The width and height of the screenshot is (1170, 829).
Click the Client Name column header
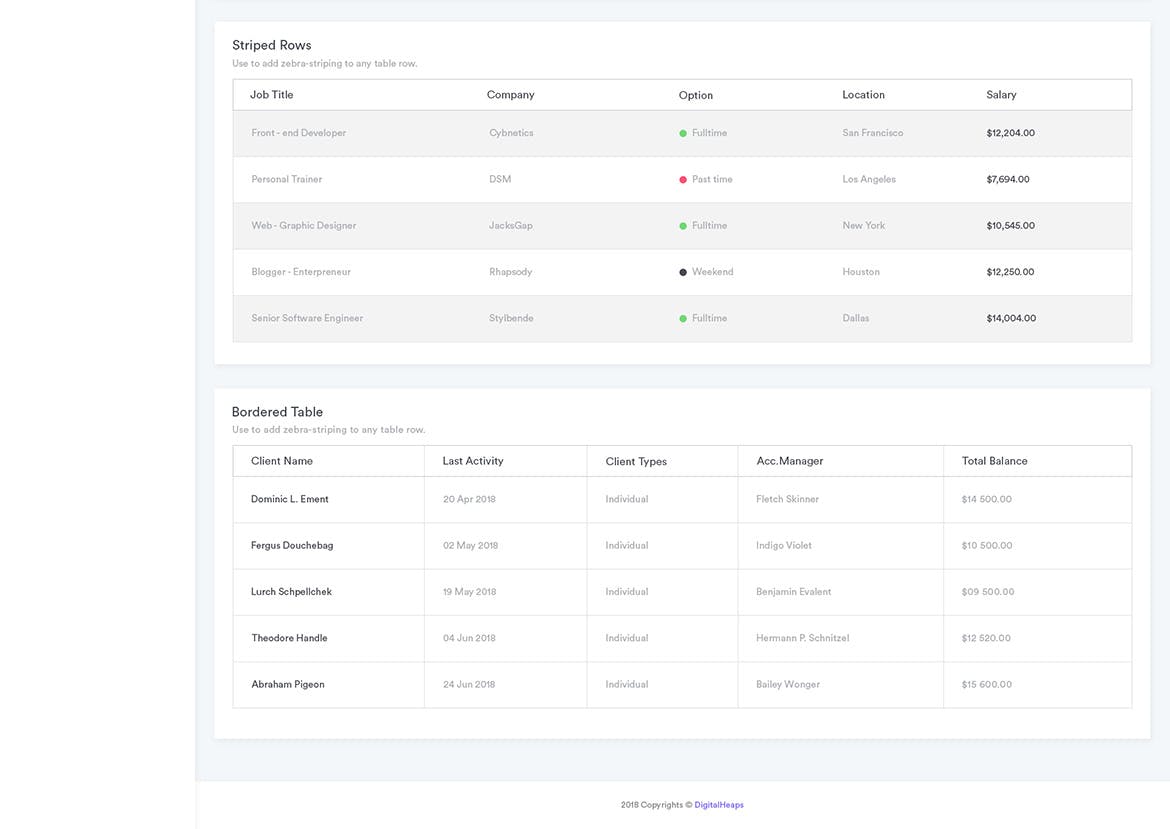(x=283, y=461)
